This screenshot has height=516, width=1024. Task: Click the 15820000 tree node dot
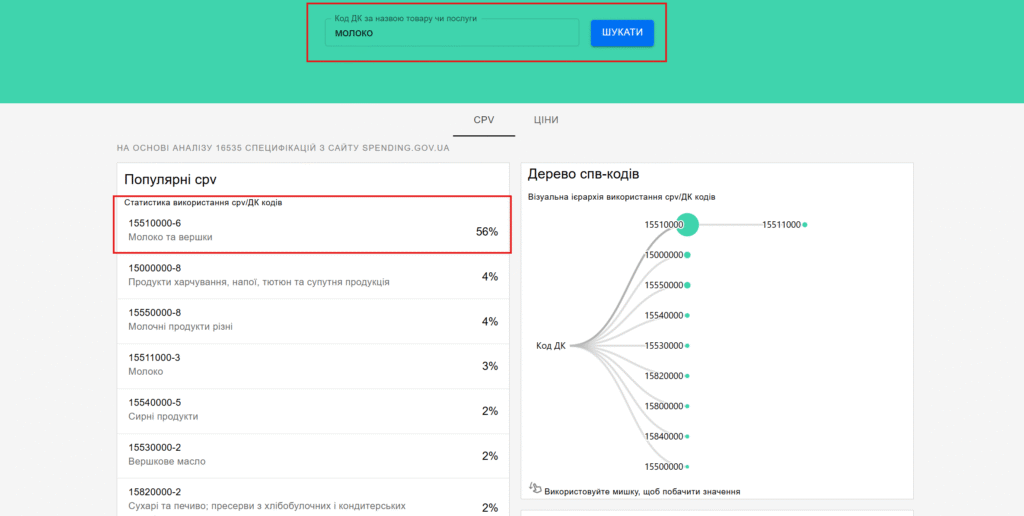[687, 376]
